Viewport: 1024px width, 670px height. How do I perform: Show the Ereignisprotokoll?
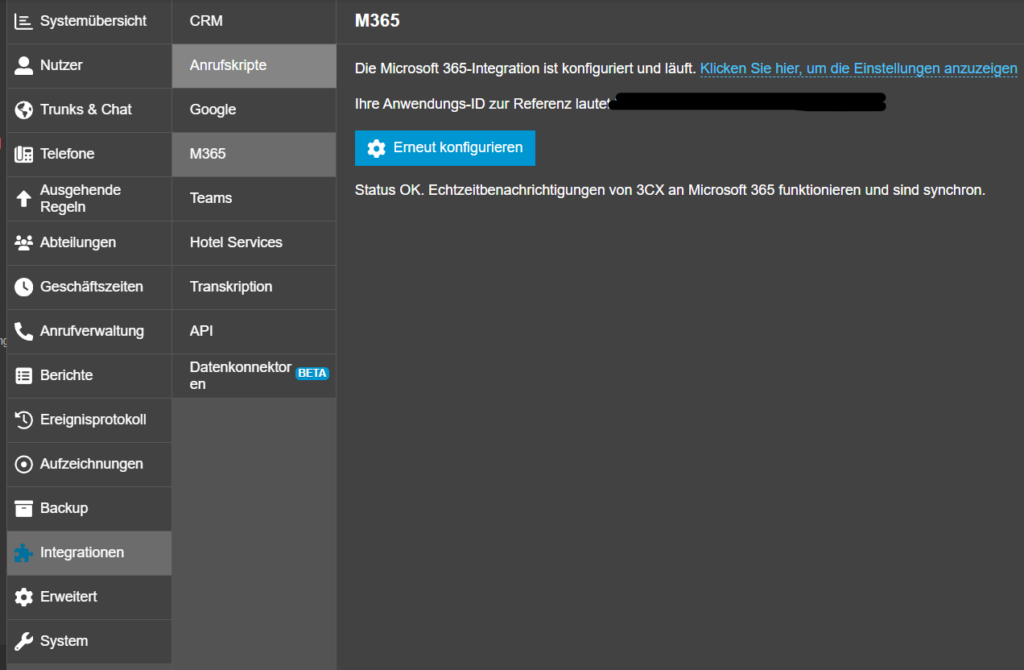tap(89, 420)
